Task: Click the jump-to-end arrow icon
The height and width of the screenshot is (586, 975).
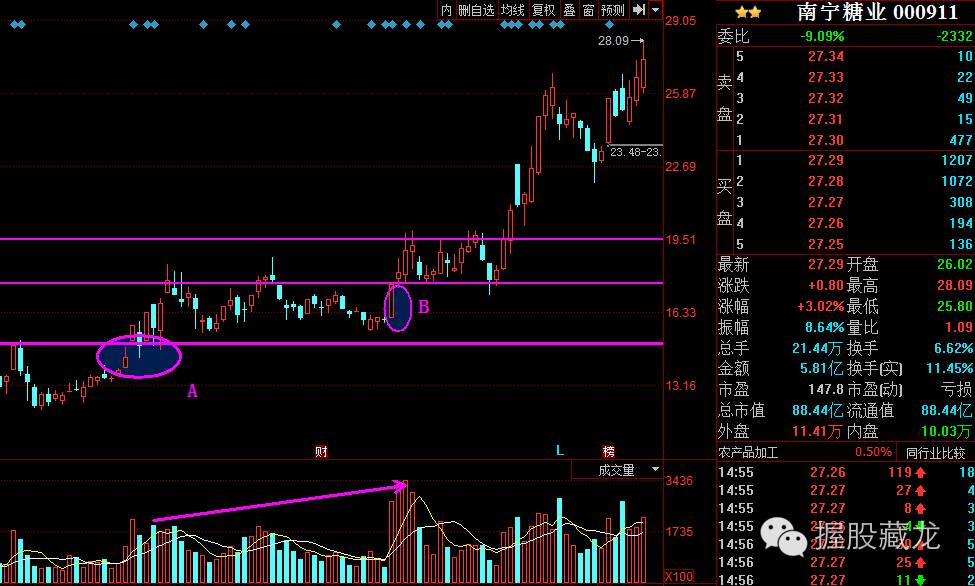Action: click(x=639, y=10)
